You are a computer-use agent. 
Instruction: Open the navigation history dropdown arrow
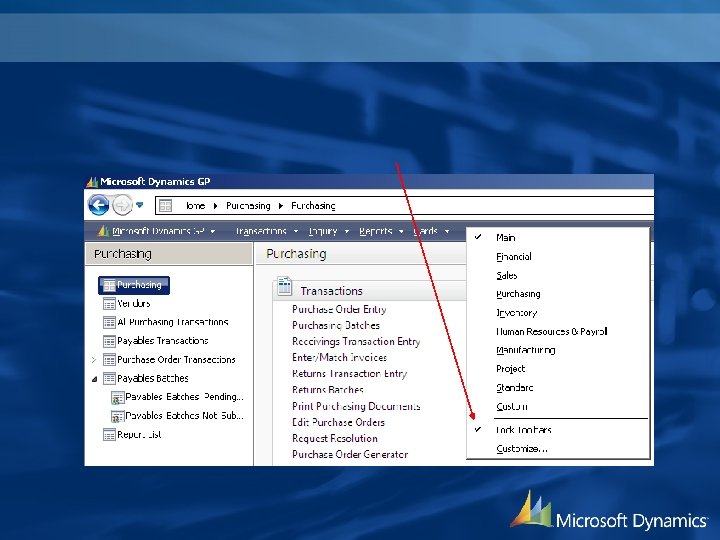point(140,205)
